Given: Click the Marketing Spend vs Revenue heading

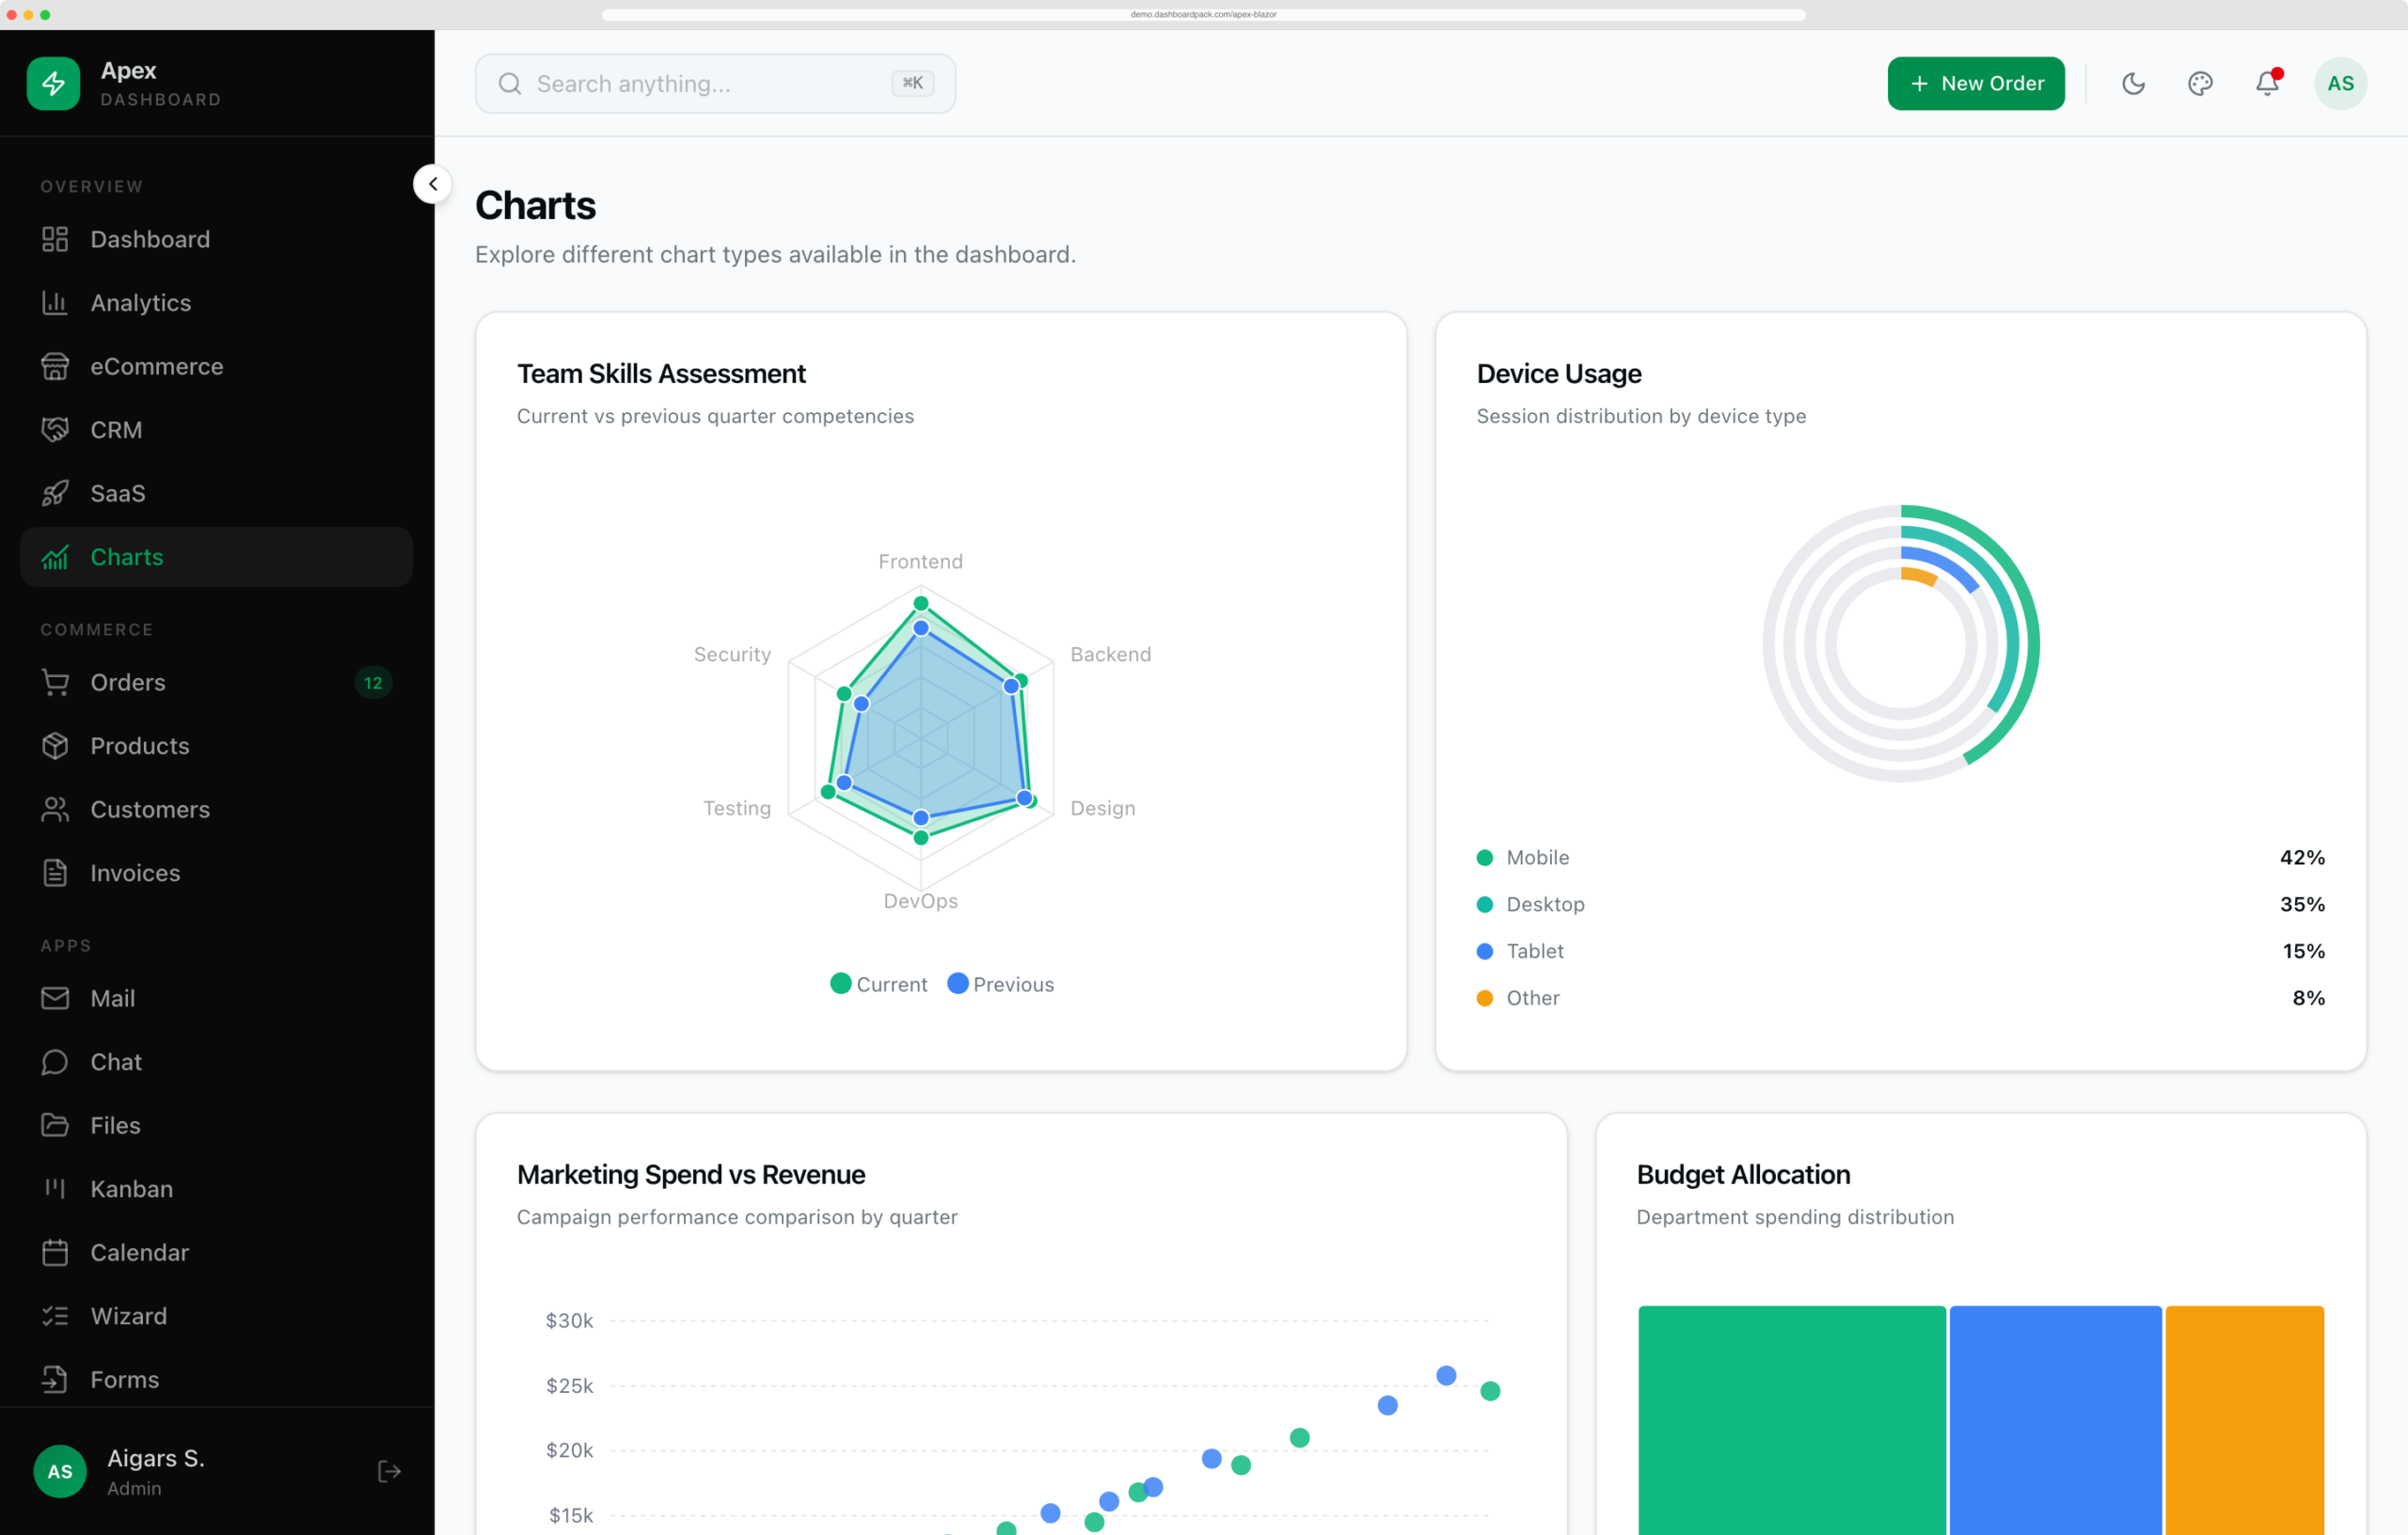Looking at the screenshot, I should [x=690, y=1174].
